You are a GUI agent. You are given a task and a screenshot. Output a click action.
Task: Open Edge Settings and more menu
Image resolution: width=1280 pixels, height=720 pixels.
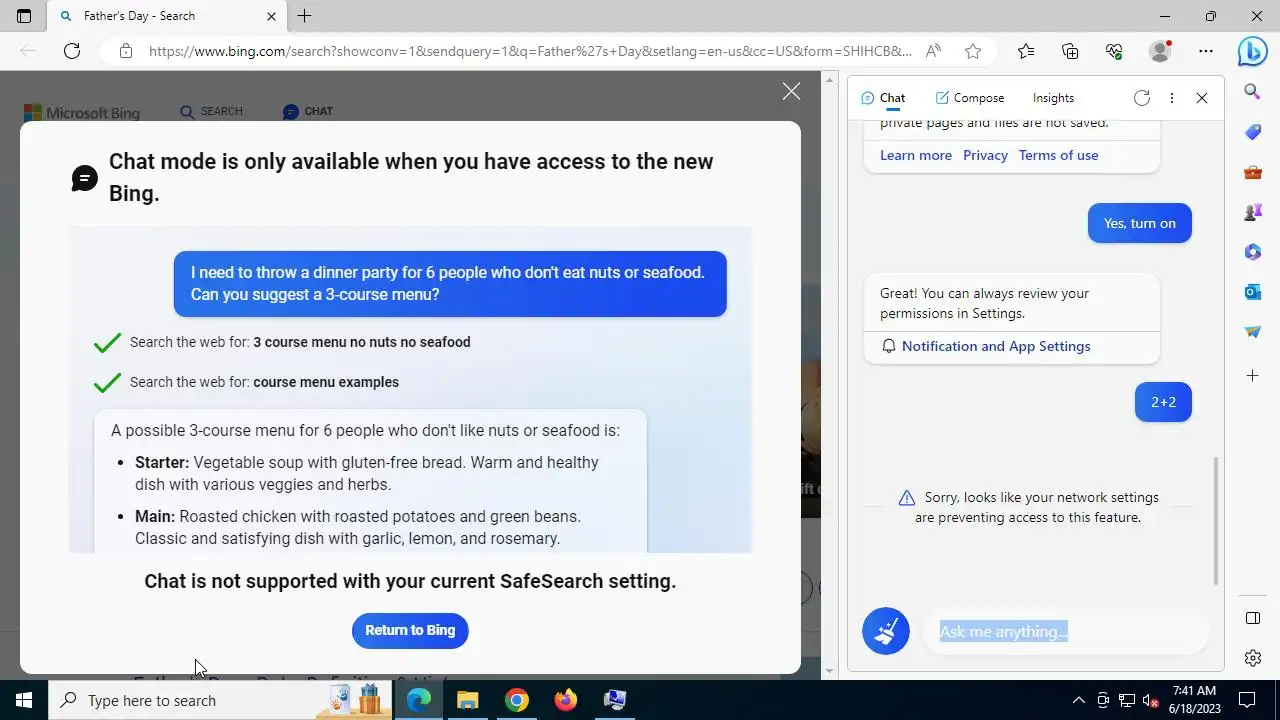point(1206,51)
